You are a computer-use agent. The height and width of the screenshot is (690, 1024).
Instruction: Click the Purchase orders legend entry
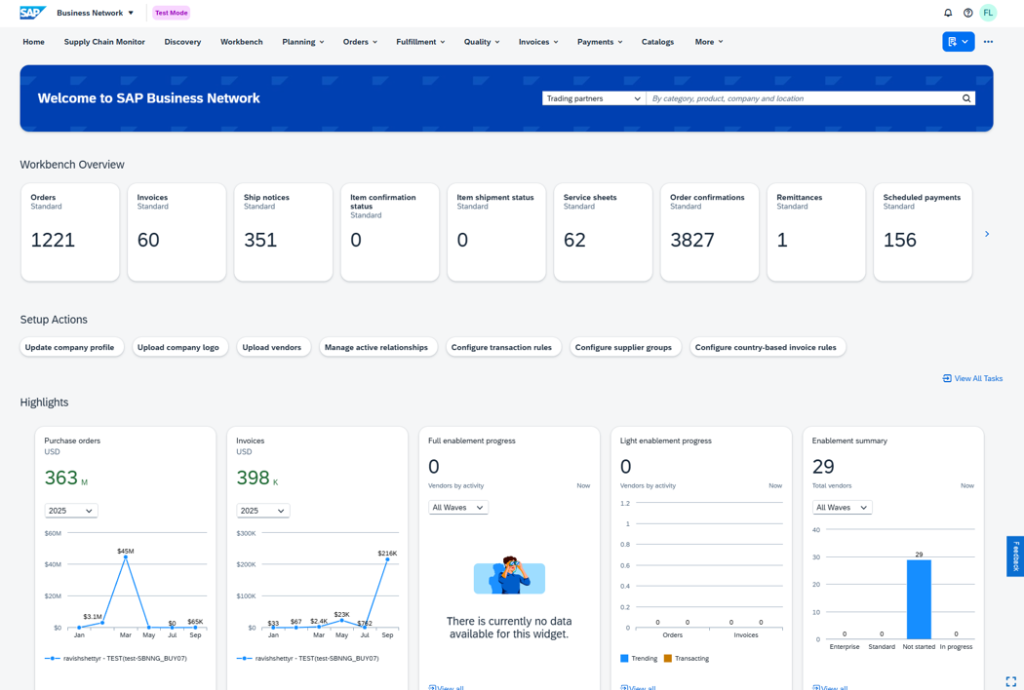[116, 658]
